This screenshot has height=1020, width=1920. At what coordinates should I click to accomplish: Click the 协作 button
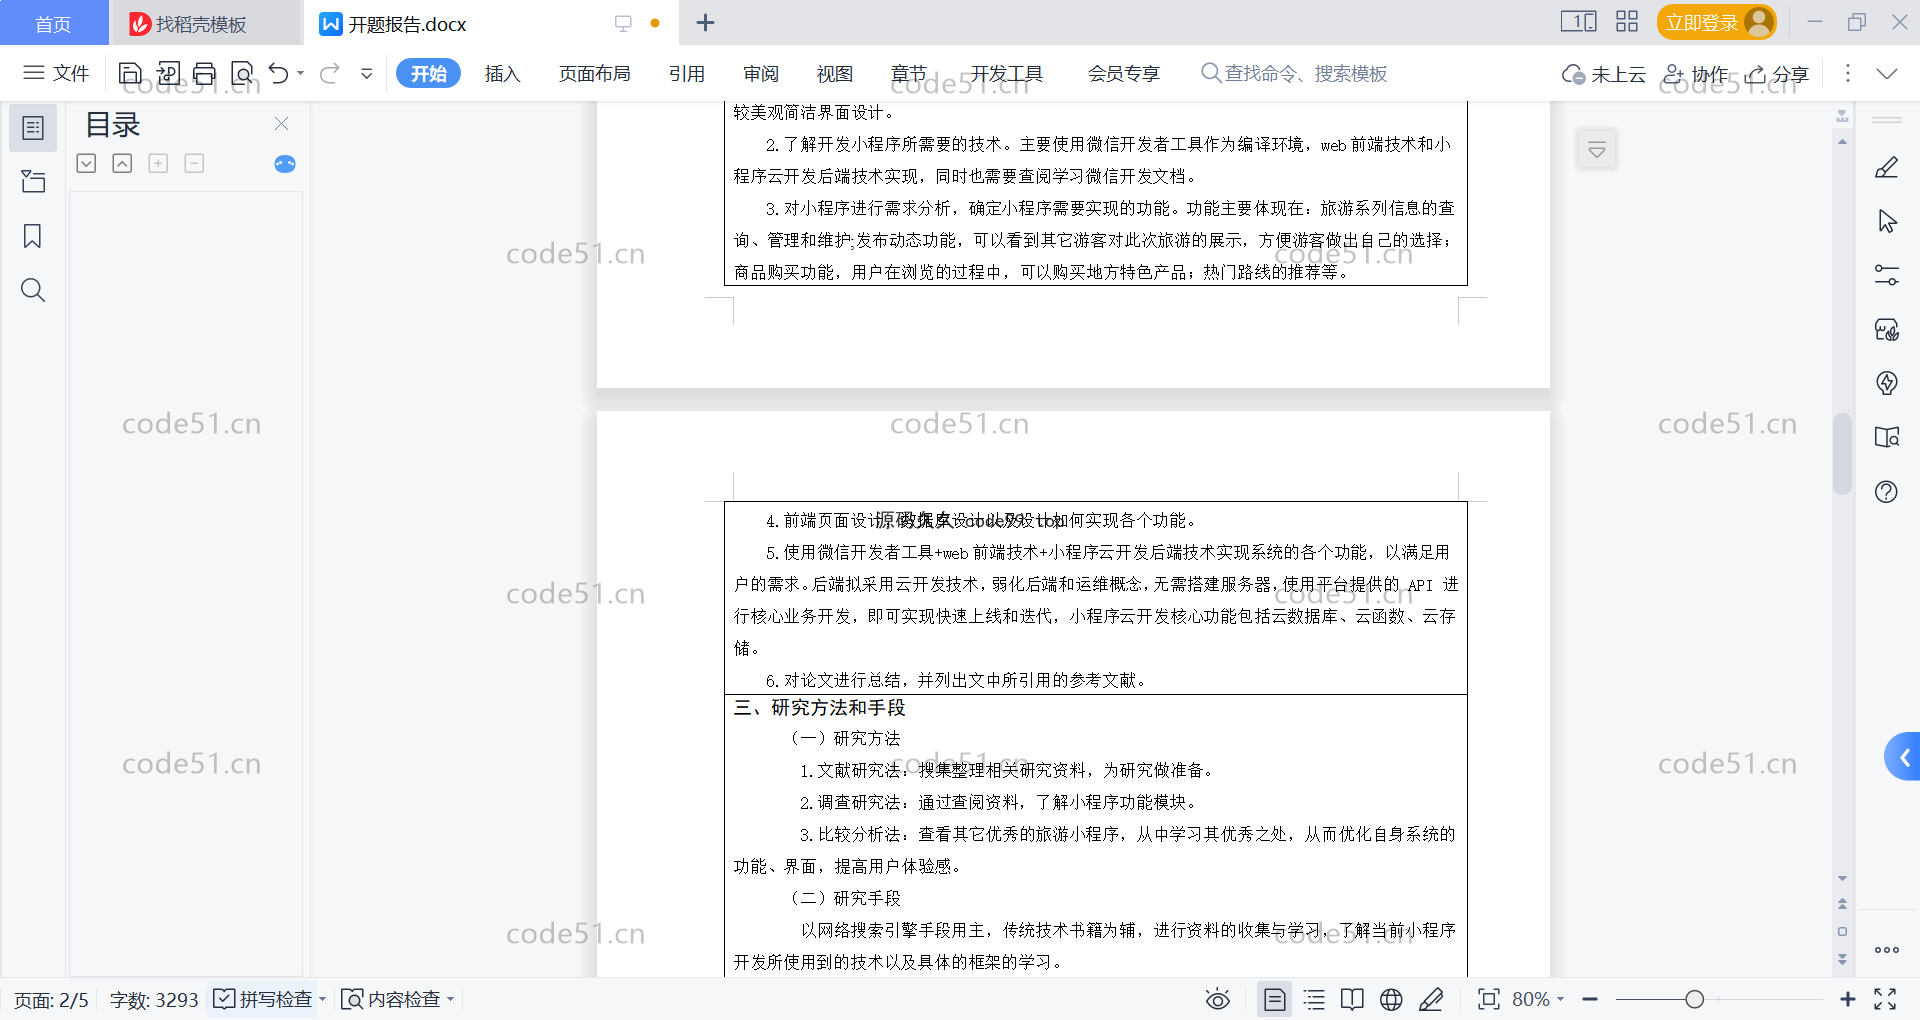tap(1695, 74)
